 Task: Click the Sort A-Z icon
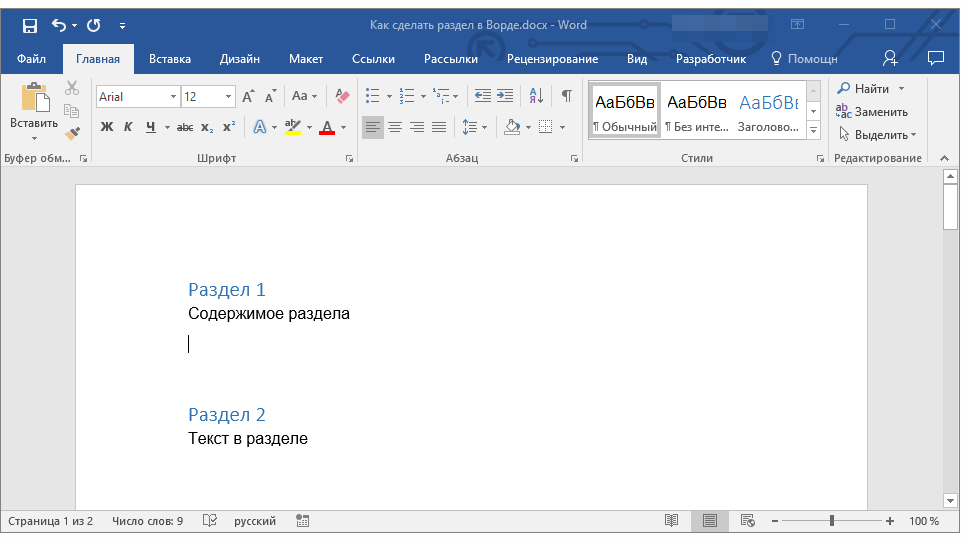click(x=536, y=96)
